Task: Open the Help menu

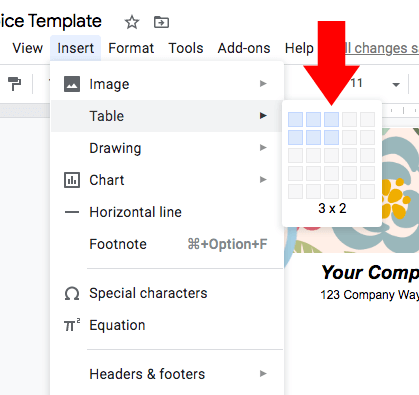Action: (x=299, y=48)
